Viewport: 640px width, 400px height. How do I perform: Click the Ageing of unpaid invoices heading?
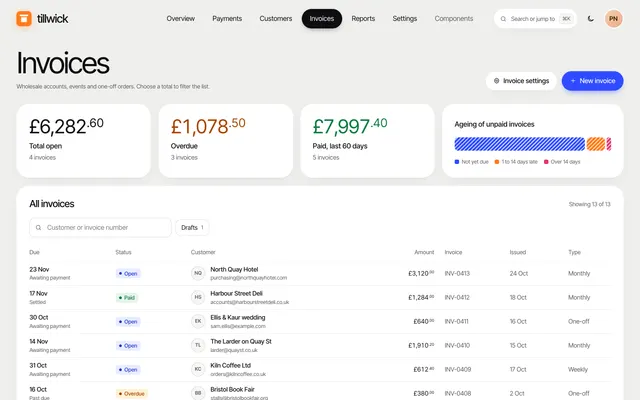click(494, 124)
